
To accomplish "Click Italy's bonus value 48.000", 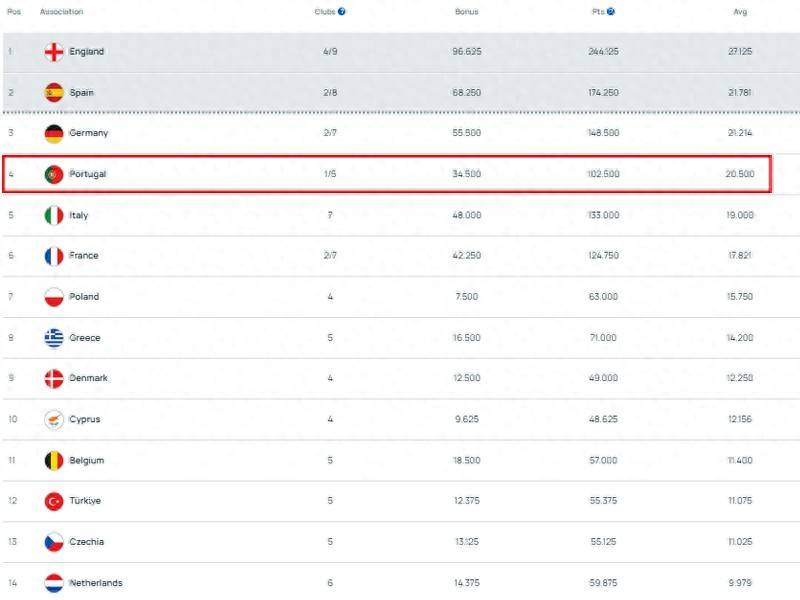I will point(467,215).
